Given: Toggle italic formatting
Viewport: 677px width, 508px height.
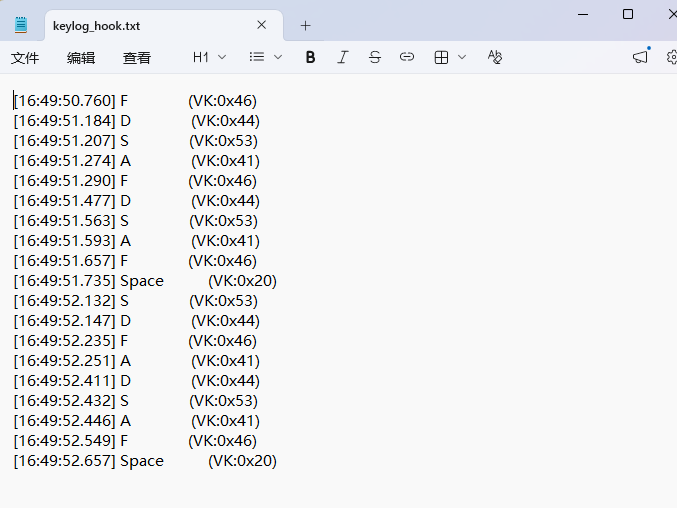Looking at the screenshot, I should 342,57.
